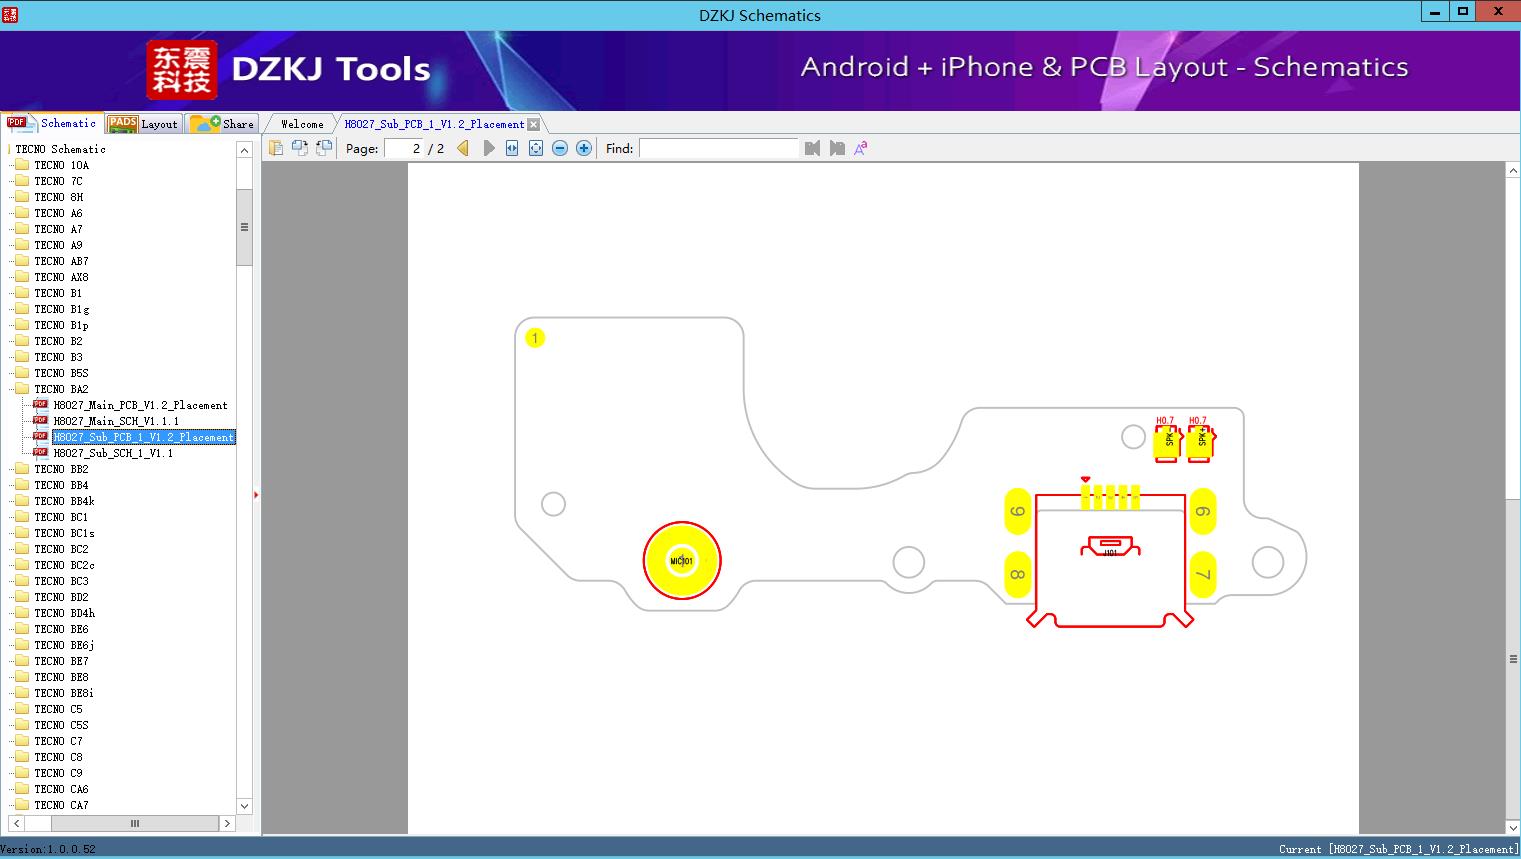1521x859 pixels.
Task: Click the MIC101 component on the PCB
Action: pos(682,561)
